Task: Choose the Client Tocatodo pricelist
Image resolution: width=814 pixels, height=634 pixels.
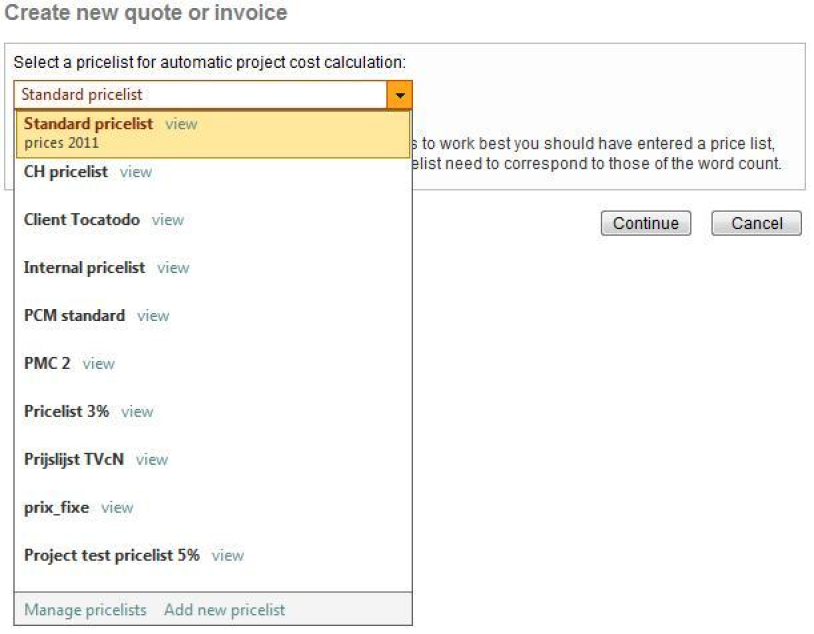Action: pos(82,220)
